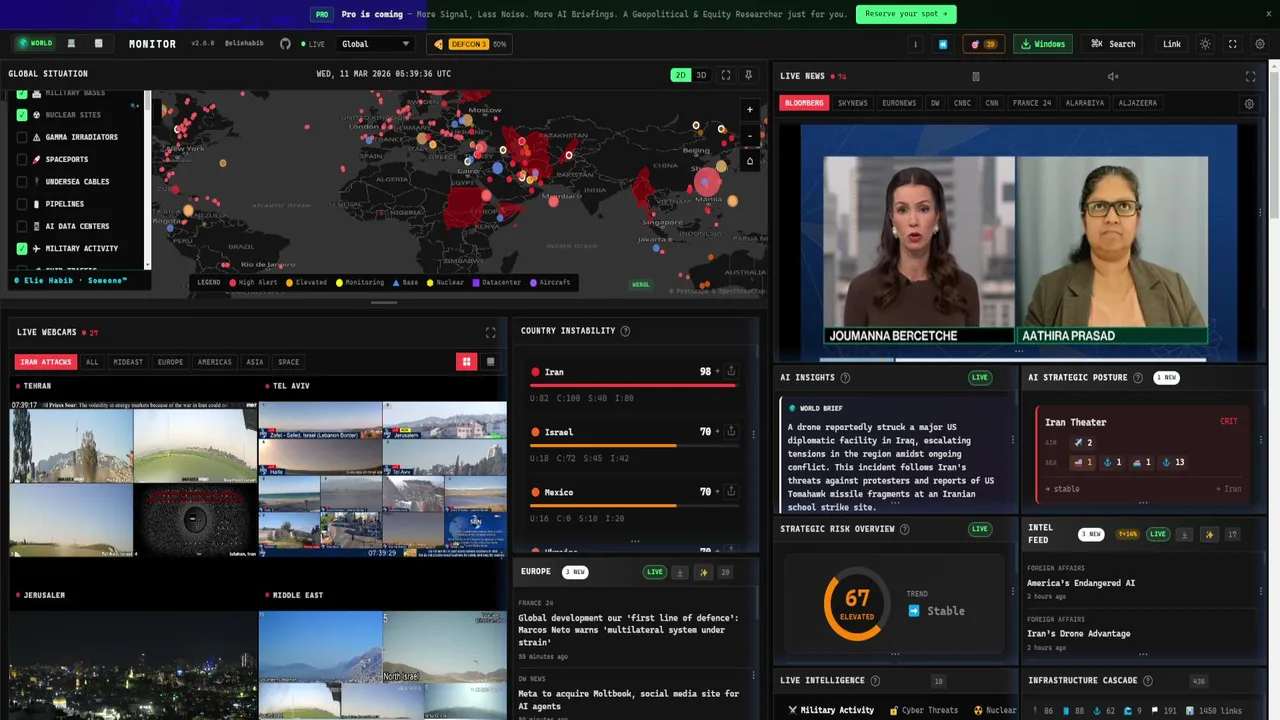Image resolution: width=1280 pixels, height=720 pixels.
Task: Enable the Spaceports layer
Action: click(22, 159)
